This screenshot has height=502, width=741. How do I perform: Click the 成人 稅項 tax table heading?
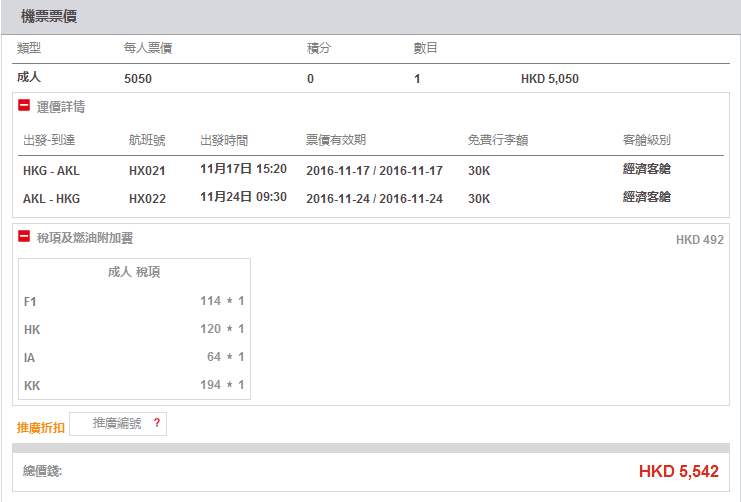coord(134,272)
